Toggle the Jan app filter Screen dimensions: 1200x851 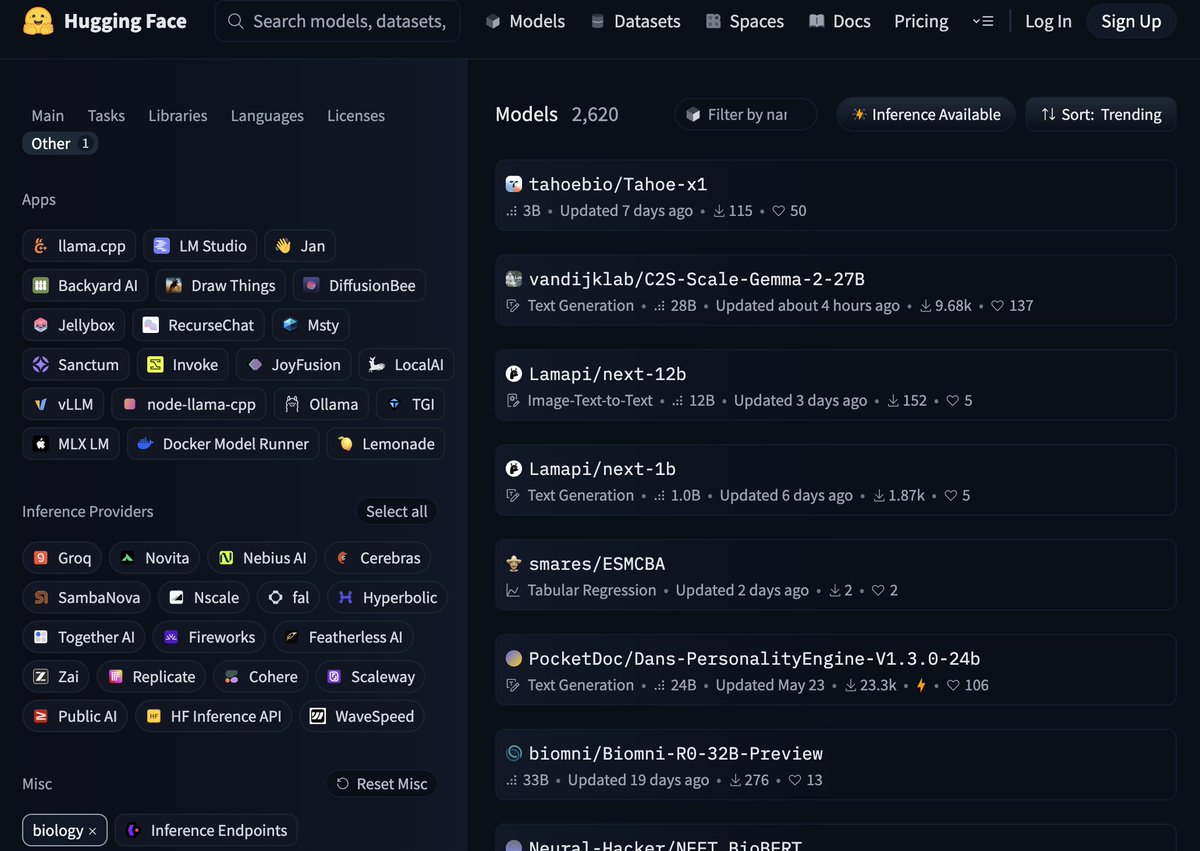[x=300, y=246]
